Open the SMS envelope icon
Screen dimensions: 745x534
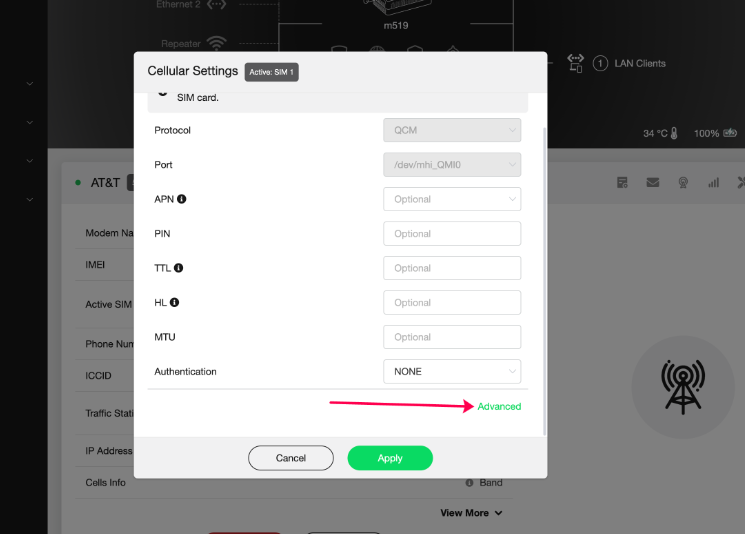pos(653,182)
